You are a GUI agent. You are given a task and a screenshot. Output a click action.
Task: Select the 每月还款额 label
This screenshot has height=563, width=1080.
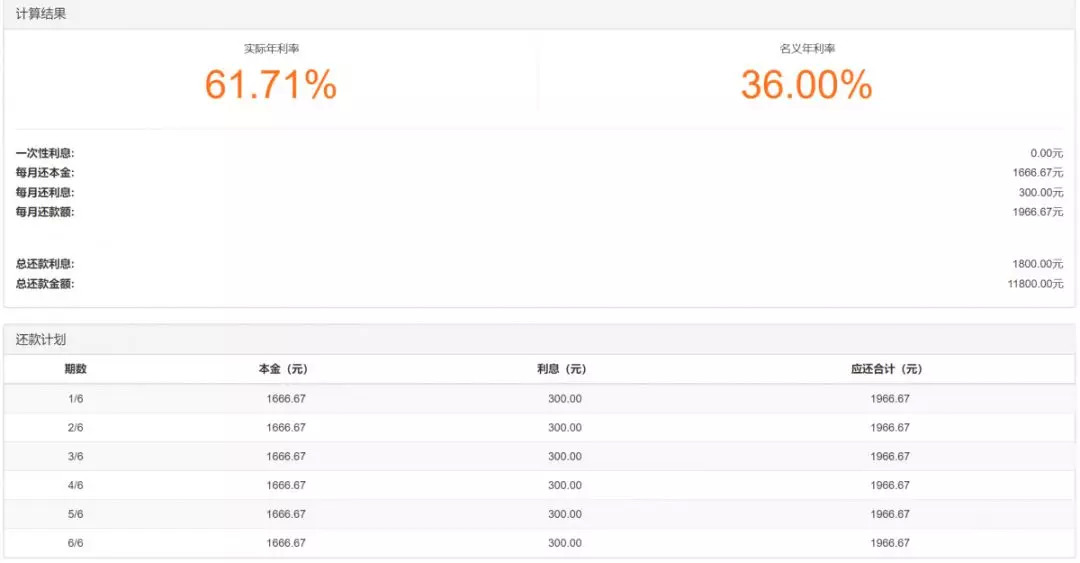point(45,212)
